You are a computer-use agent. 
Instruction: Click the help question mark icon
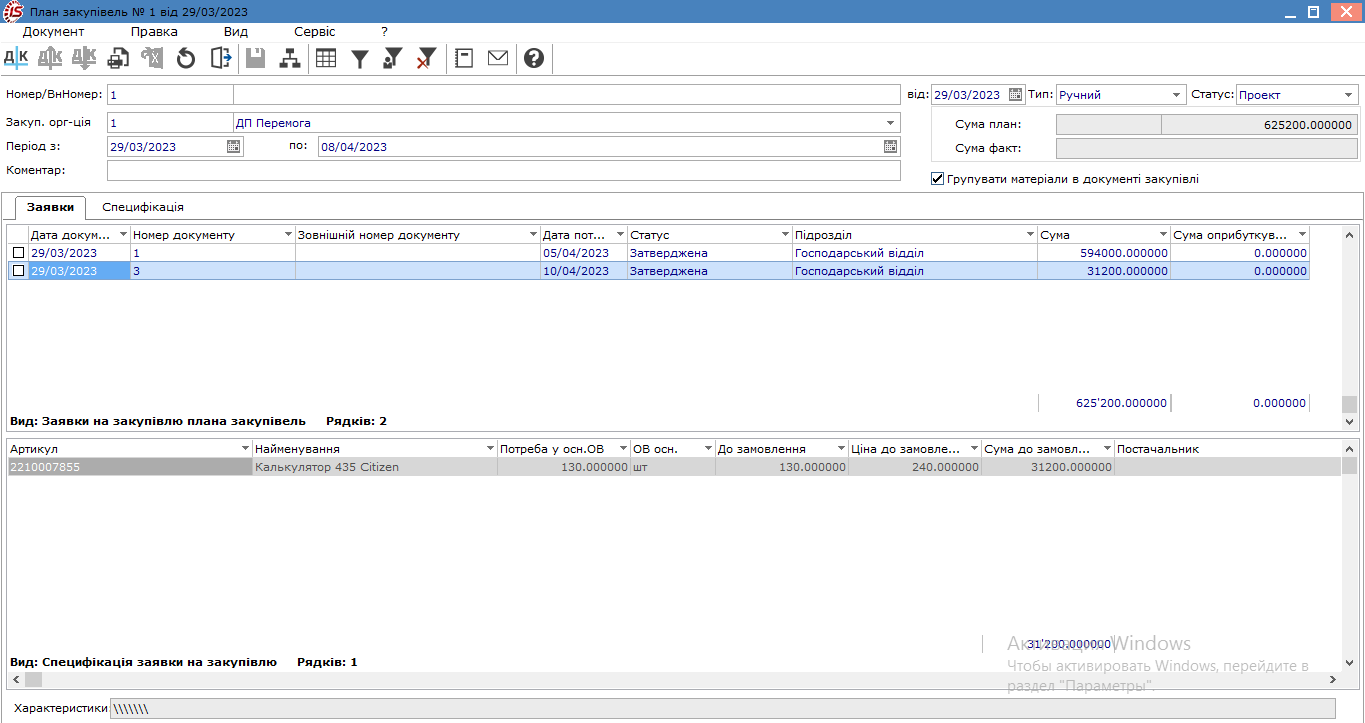point(534,58)
